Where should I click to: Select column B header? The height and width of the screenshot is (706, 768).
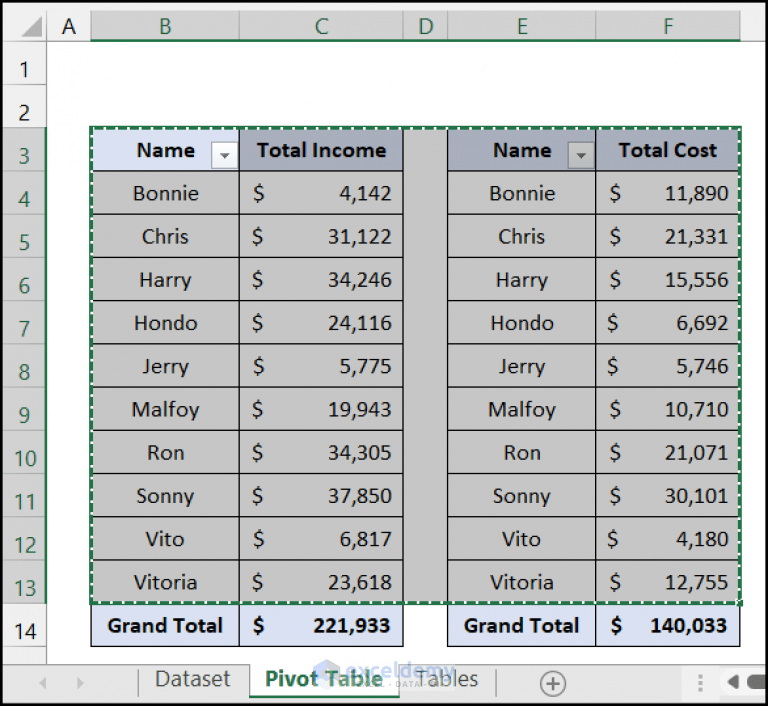(165, 26)
